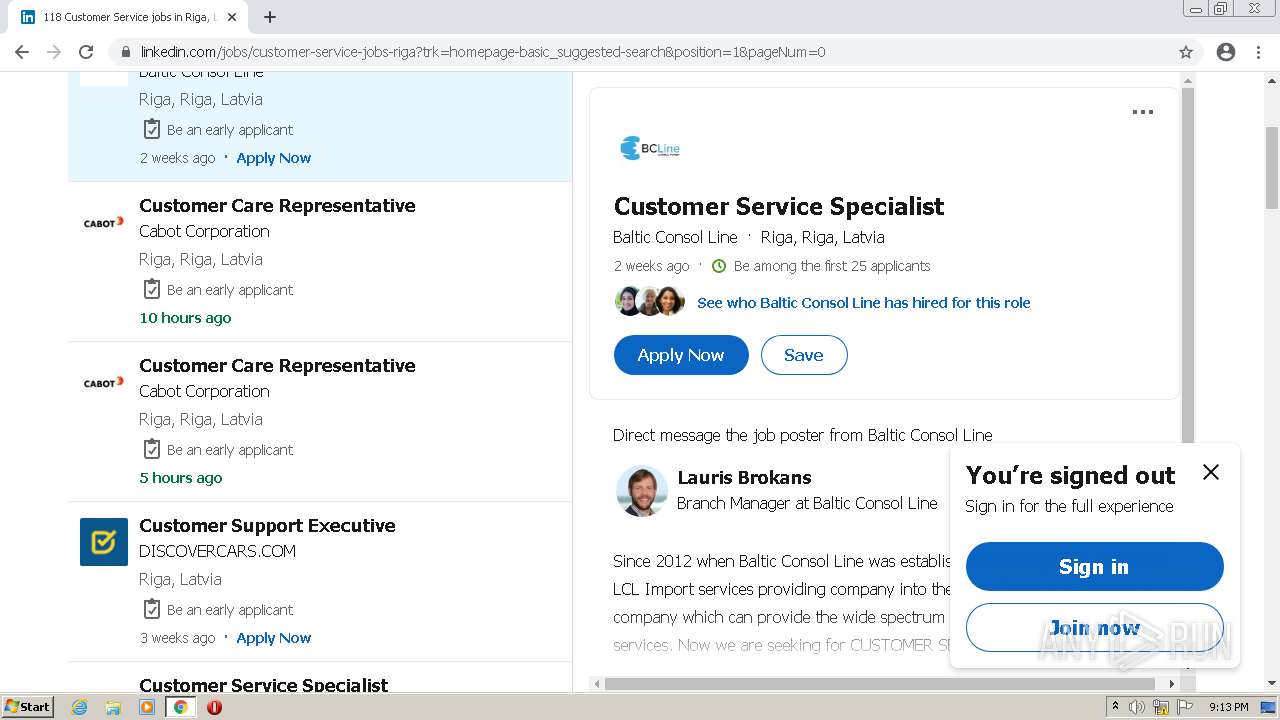
Task: Click the hired employee avatars
Action: pyautogui.click(x=650, y=301)
